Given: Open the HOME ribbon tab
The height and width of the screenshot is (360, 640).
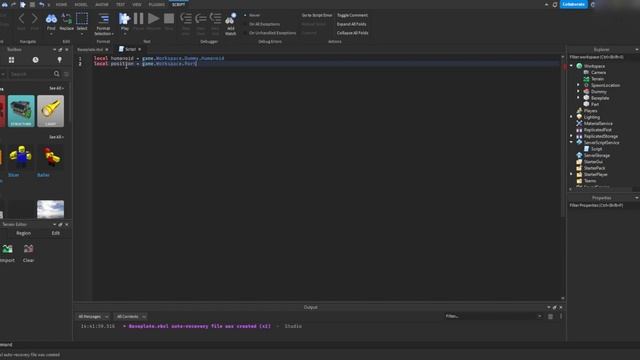Looking at the screenshot, I should (62, 4).
